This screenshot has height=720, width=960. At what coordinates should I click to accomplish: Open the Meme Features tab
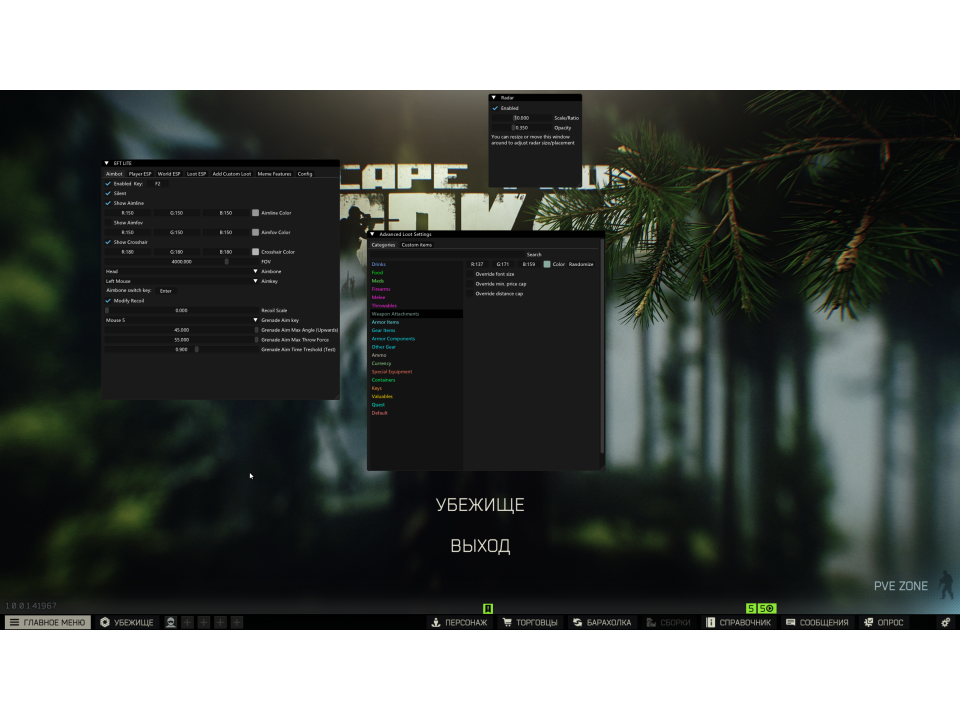pos(274,174)
